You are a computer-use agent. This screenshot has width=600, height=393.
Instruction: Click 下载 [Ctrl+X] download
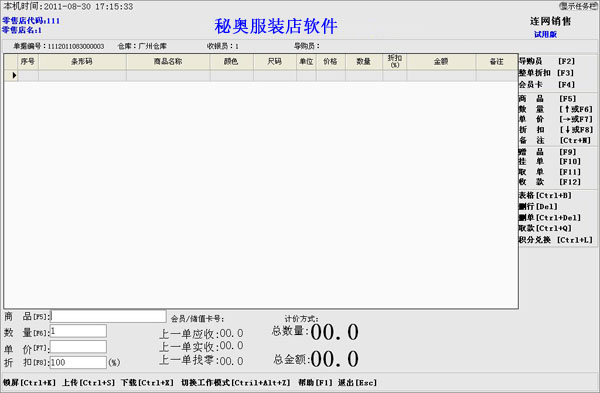pyautogui.click(x=147, y=382)
